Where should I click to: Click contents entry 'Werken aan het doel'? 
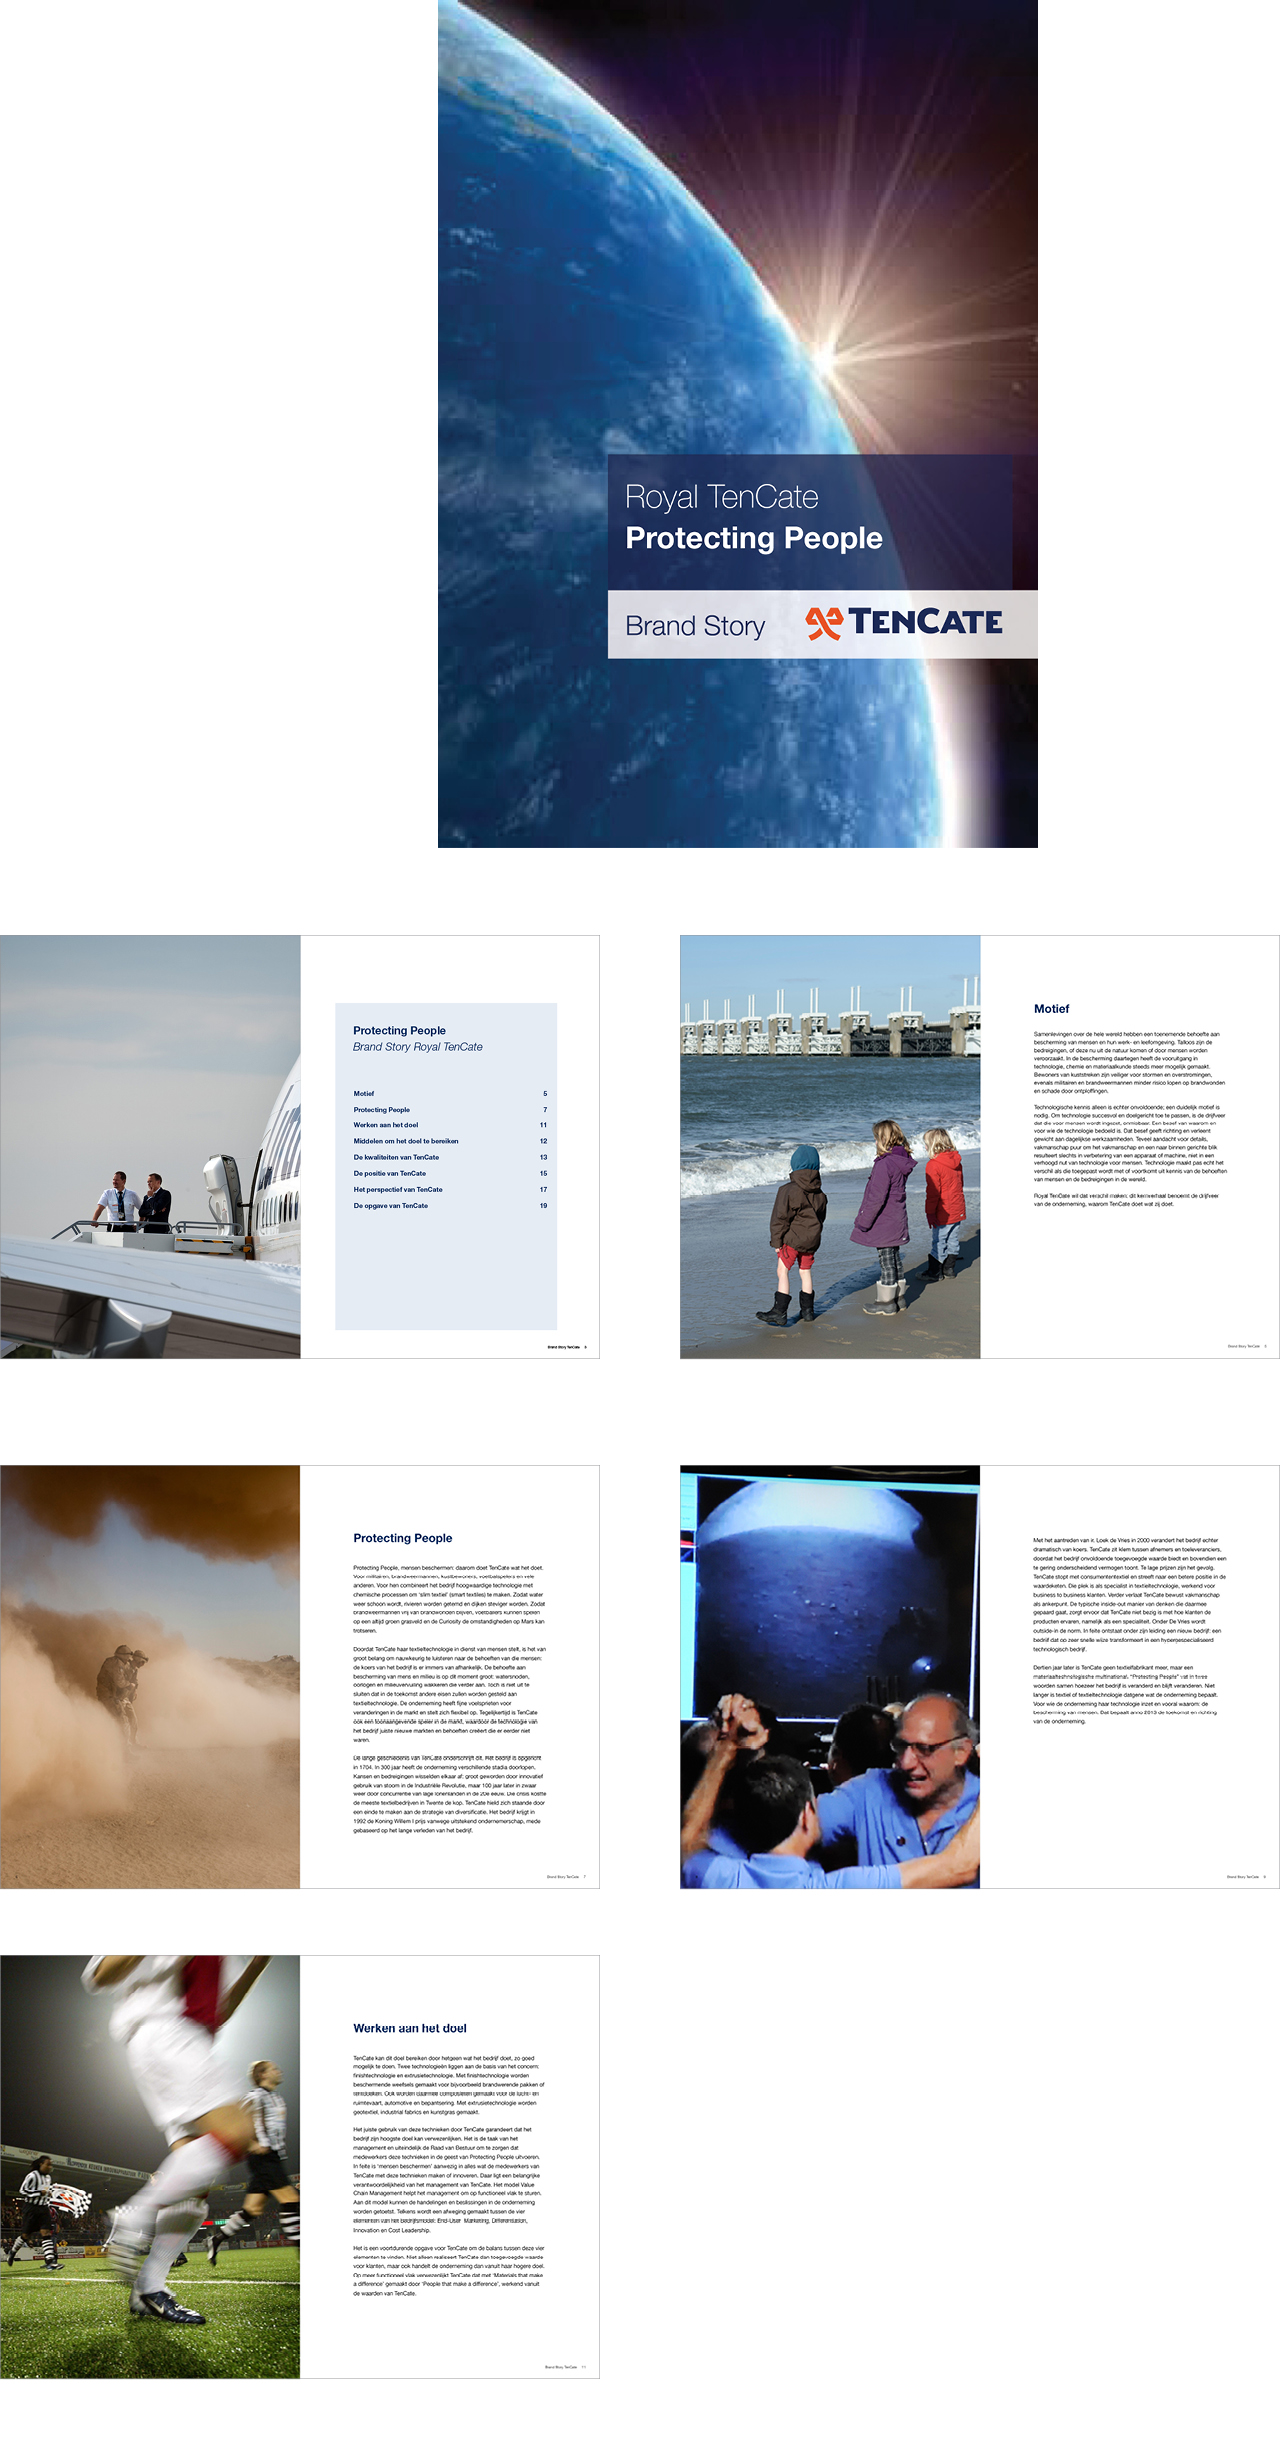[x=386, y=1125]
